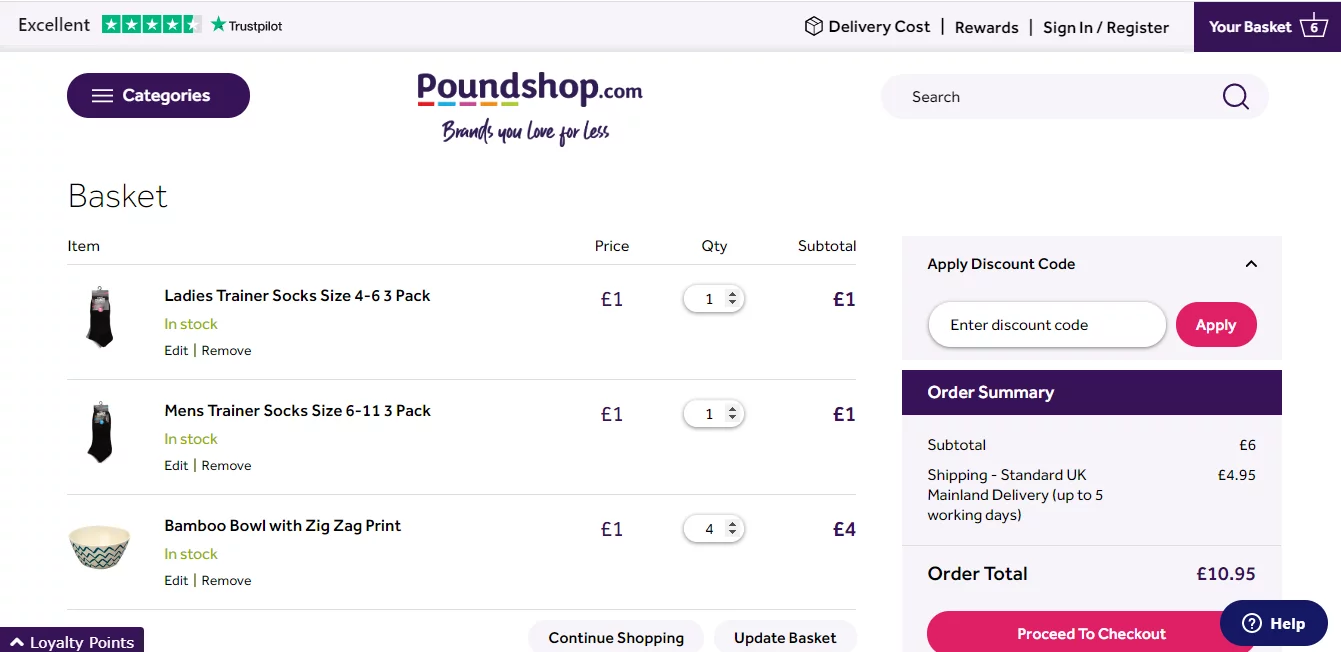Go to Sign In / Register
This screenshot has height=652, width=1341.
[x=1106, y=27]
